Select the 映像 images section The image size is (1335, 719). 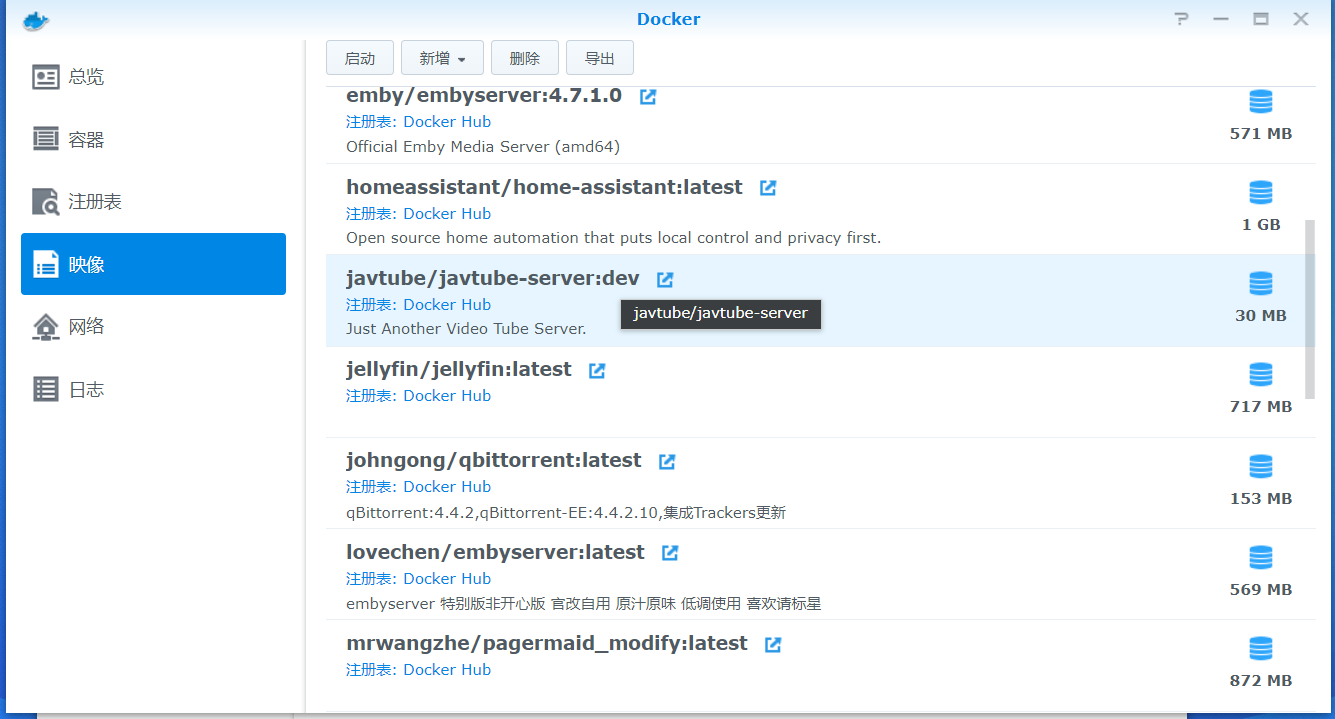153,264
